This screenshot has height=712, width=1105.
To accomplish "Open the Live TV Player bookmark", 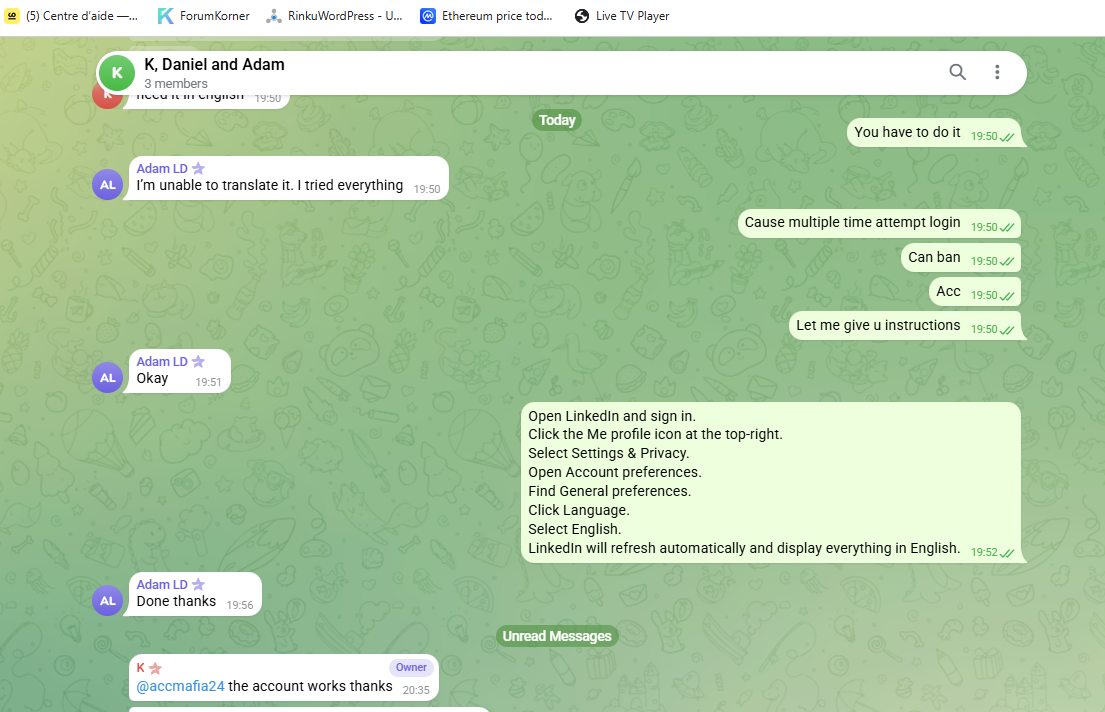I will 622,16.
